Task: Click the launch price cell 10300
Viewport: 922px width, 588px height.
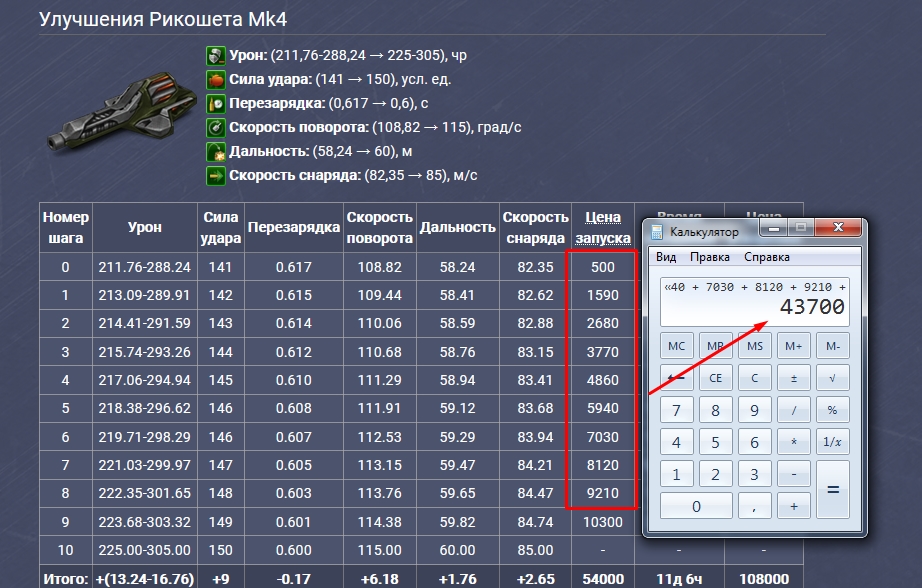Action: point(603,522)
